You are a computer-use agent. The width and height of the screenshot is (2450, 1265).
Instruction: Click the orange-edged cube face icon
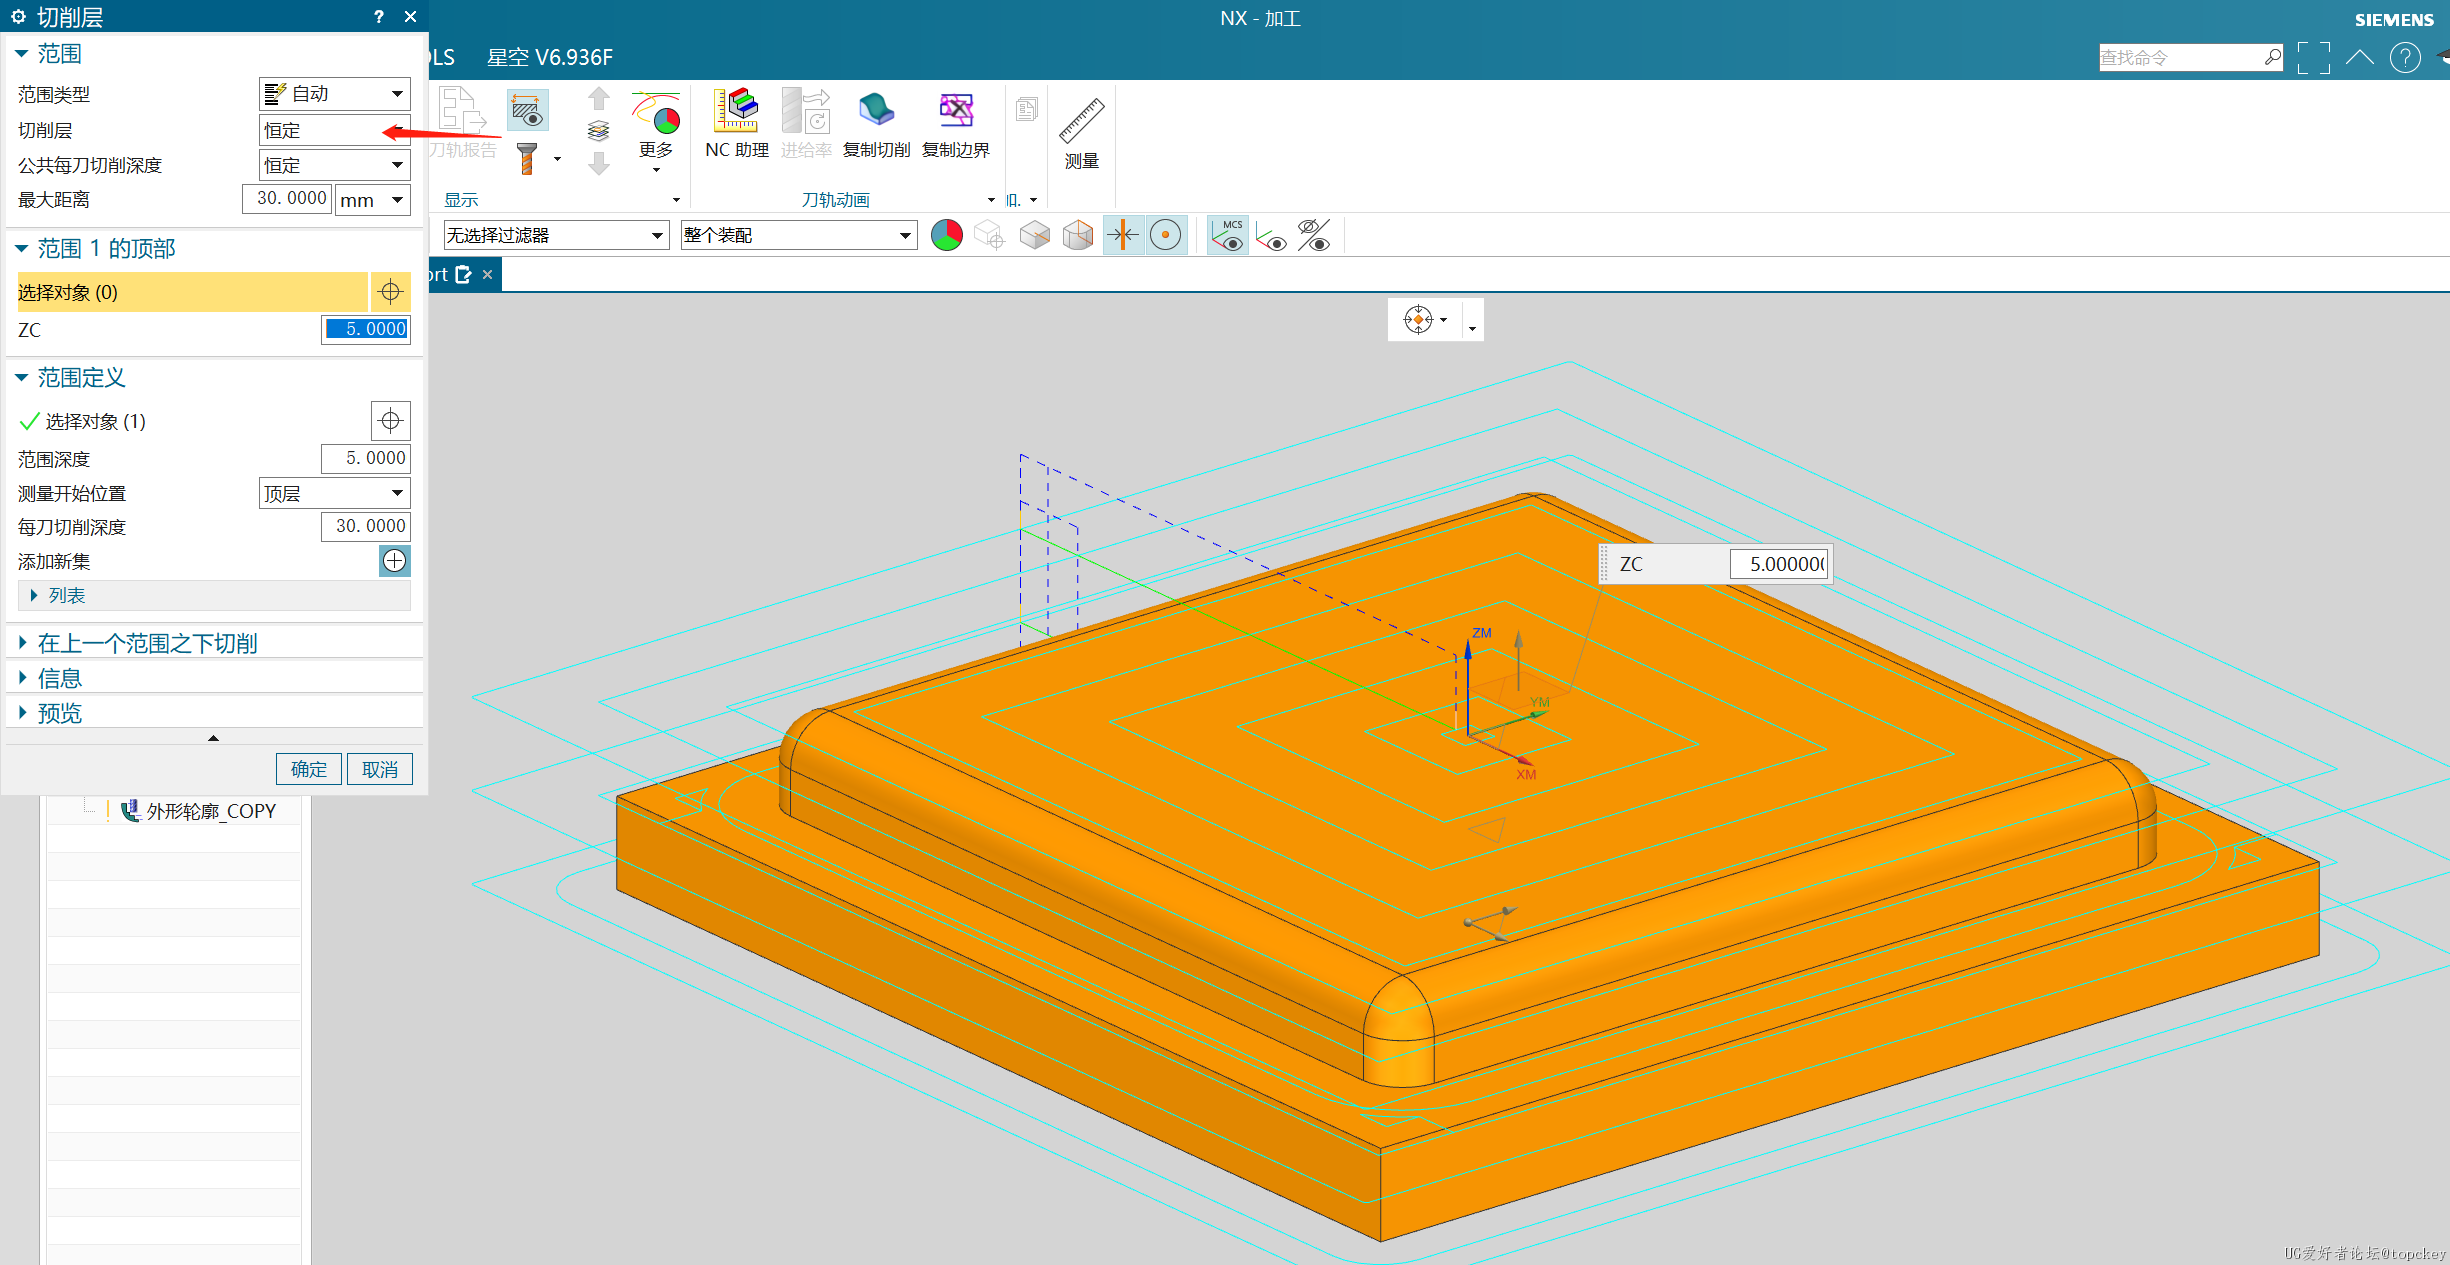coord(1078,235)
